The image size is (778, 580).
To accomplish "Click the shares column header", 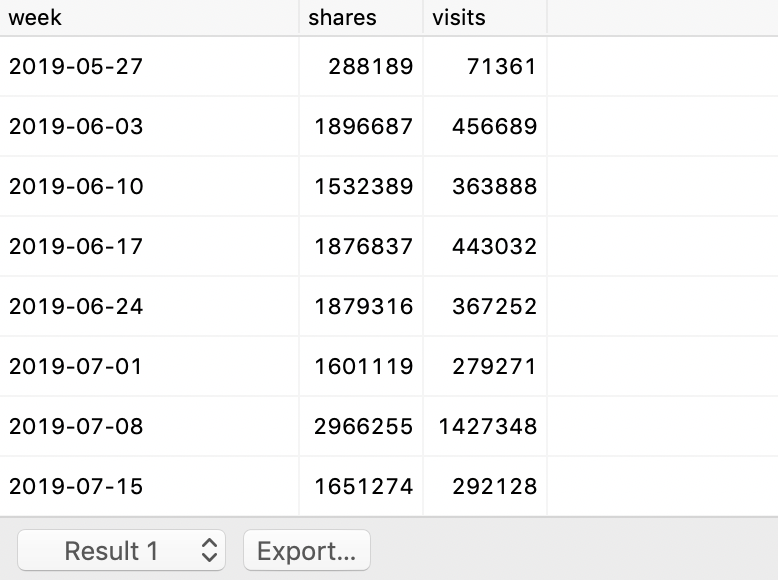I will point(343,17).
